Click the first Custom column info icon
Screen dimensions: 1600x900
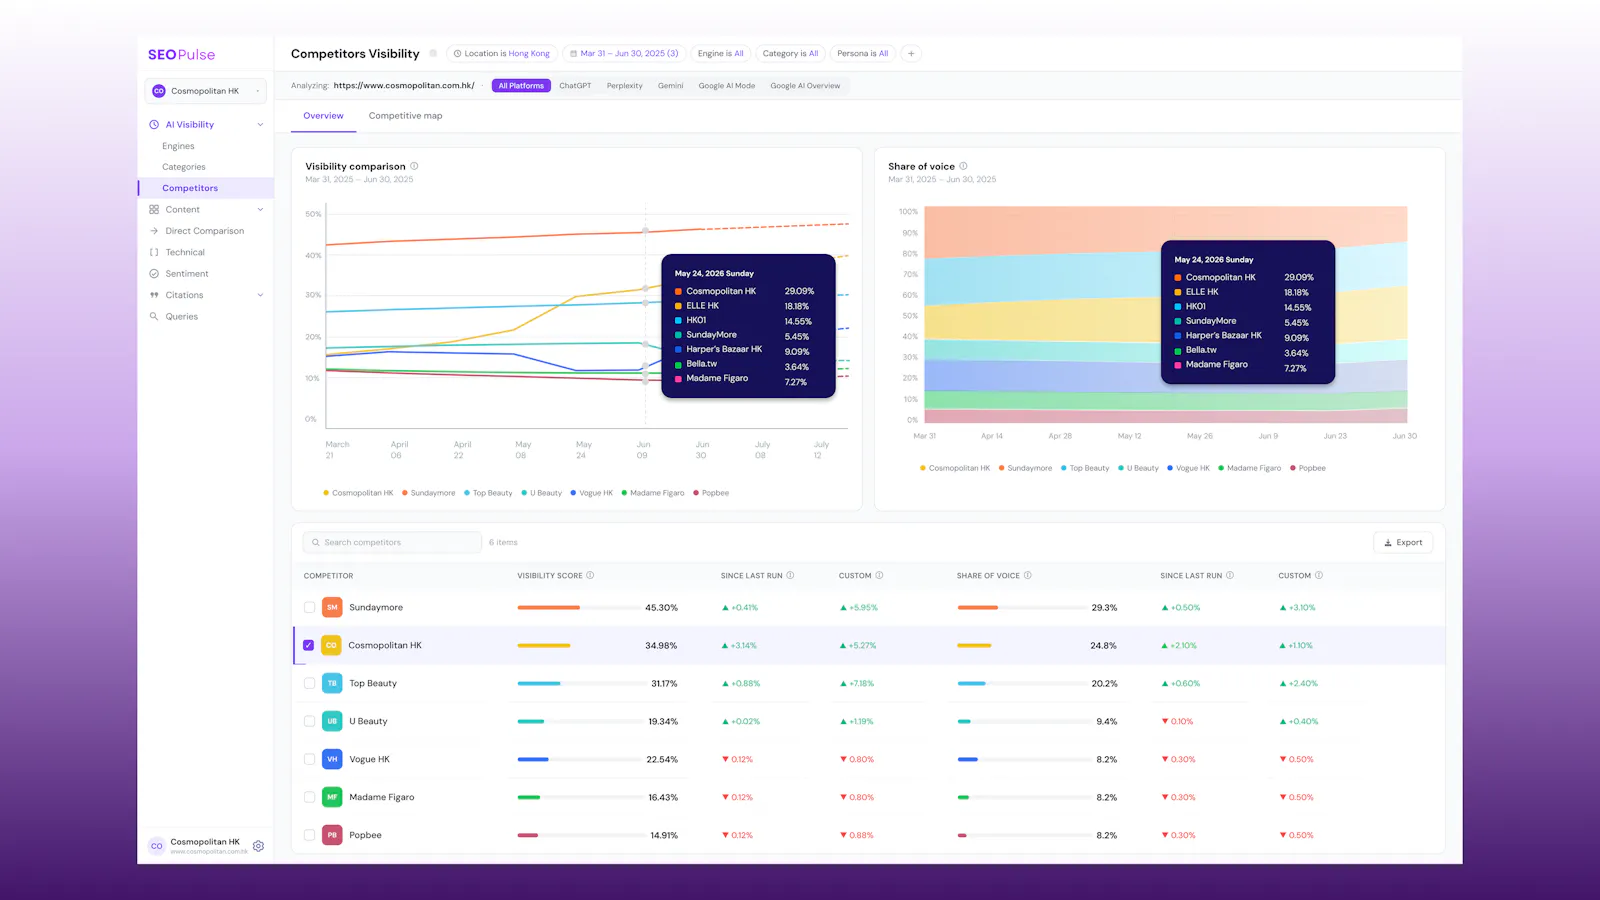click(x=879, y=576)
